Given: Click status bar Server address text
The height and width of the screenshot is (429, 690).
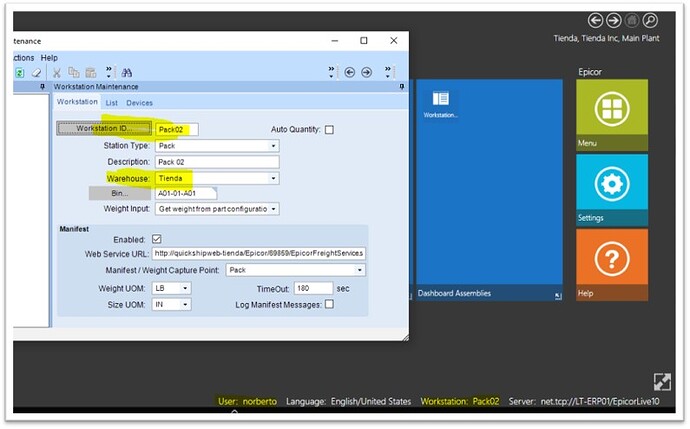Looking at the screenshot, I should (584, 401).
